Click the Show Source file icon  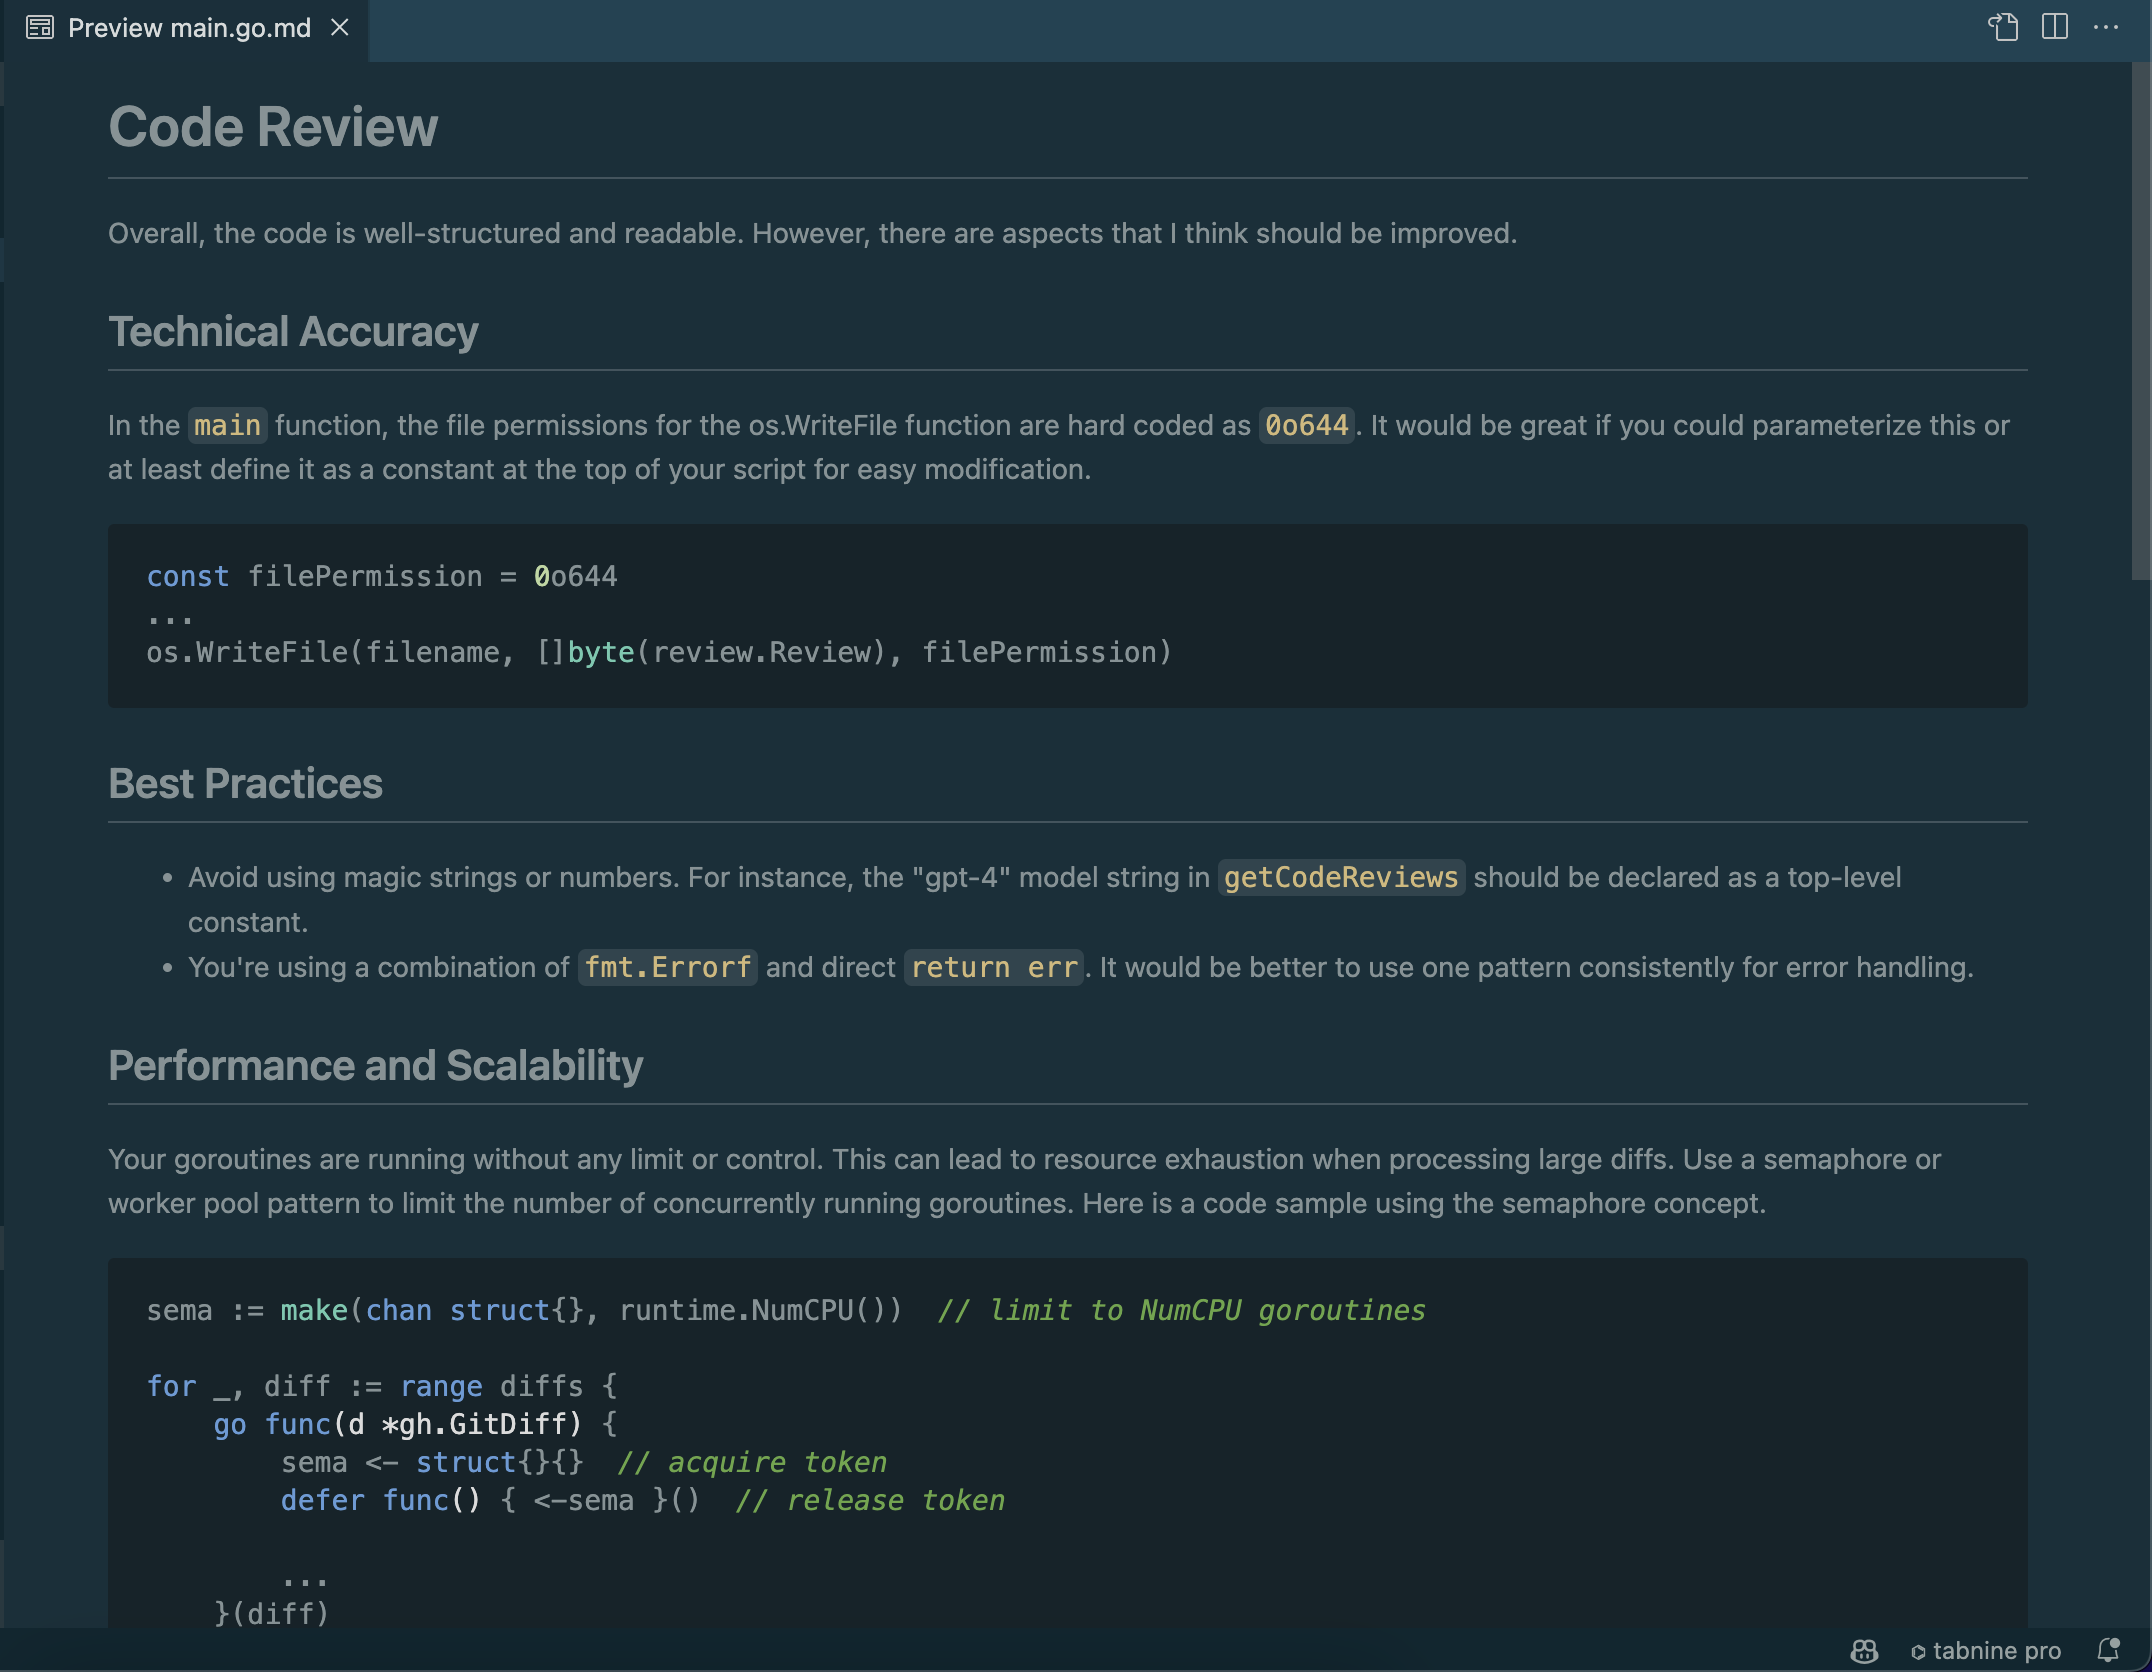point(2003,27)
